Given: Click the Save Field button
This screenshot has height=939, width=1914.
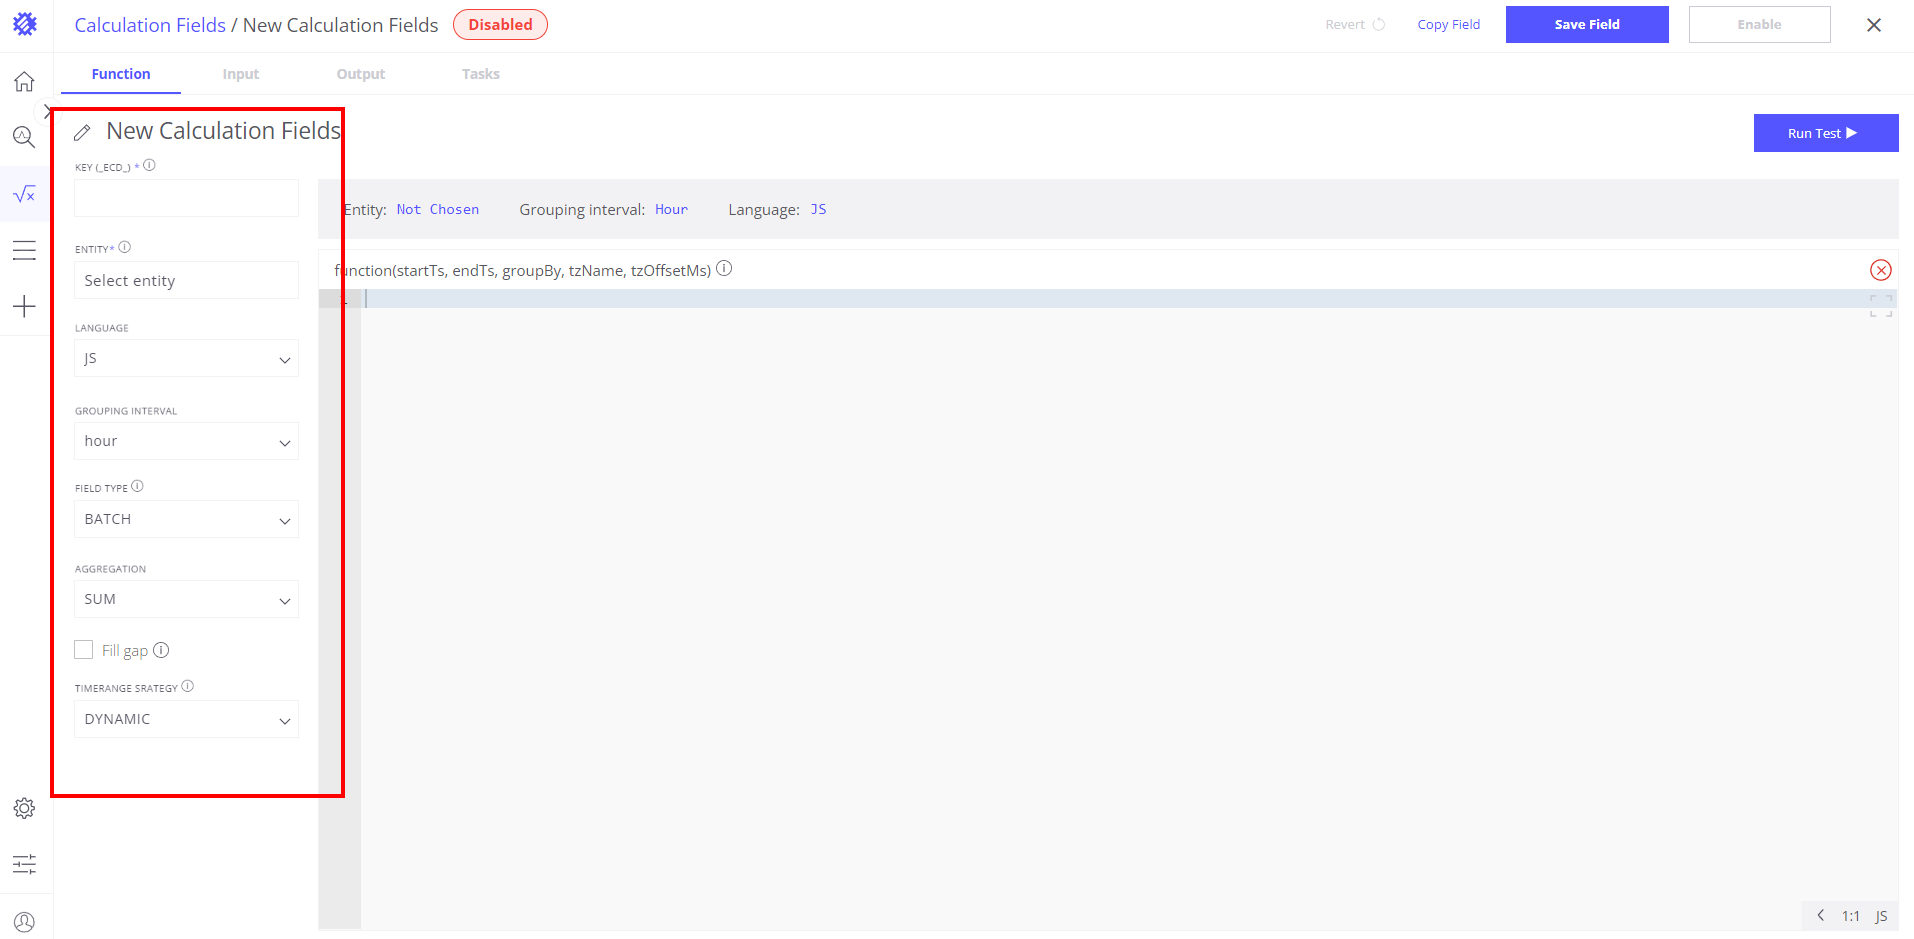Looking at the screenshot, I should (x=1586, y=25).
